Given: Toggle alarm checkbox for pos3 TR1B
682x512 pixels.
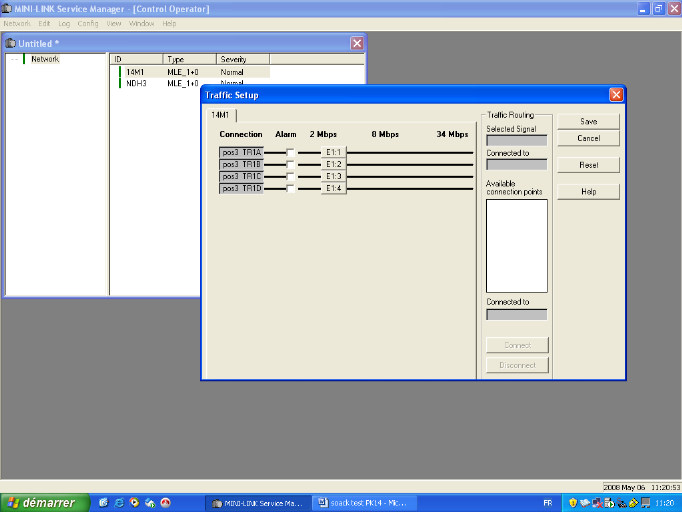Looking at the screenshot, I should [x=290, y=164].
